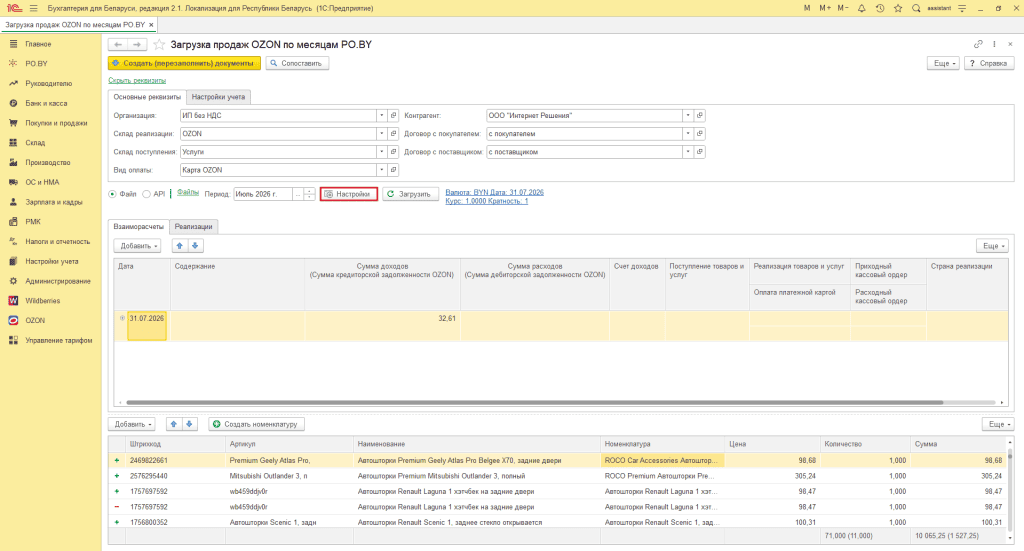Click the horizontal scrollbar of settlements table

(534, 403)
